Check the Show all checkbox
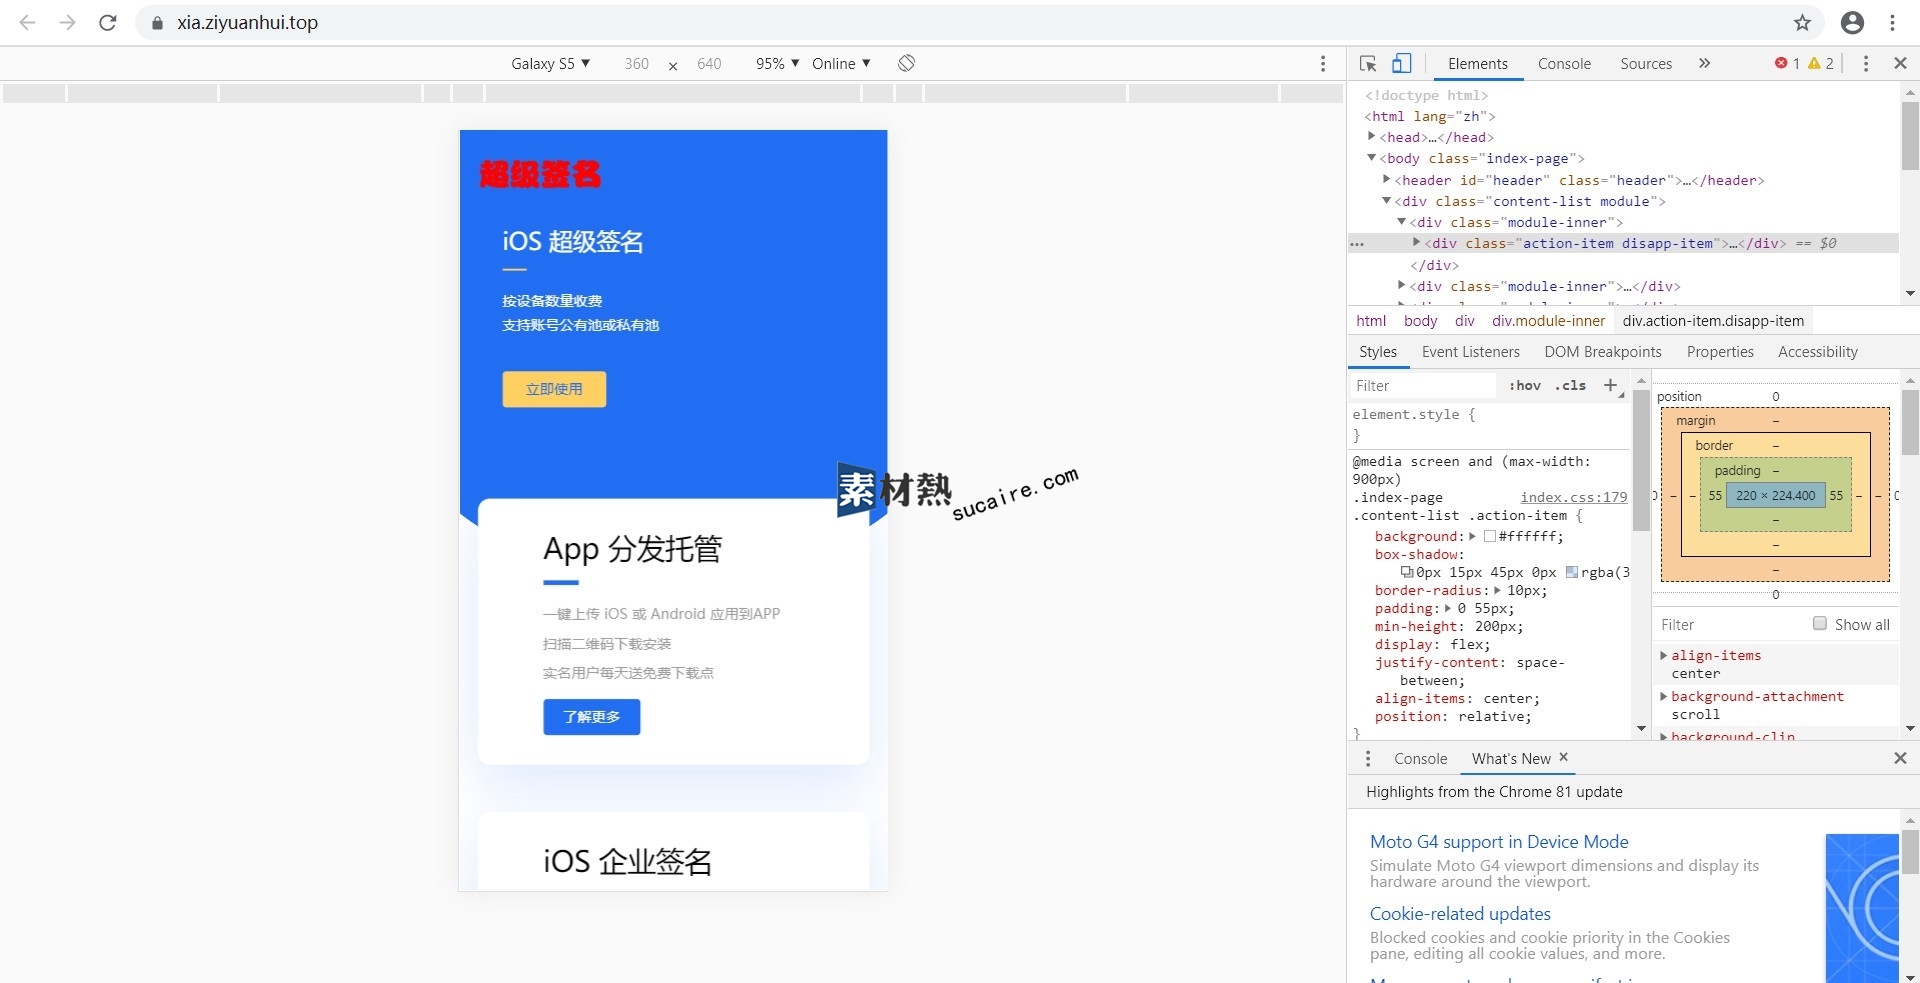Image resolution: width=1920 pixels, height=983 pixels. click(x=1820, y=623)
